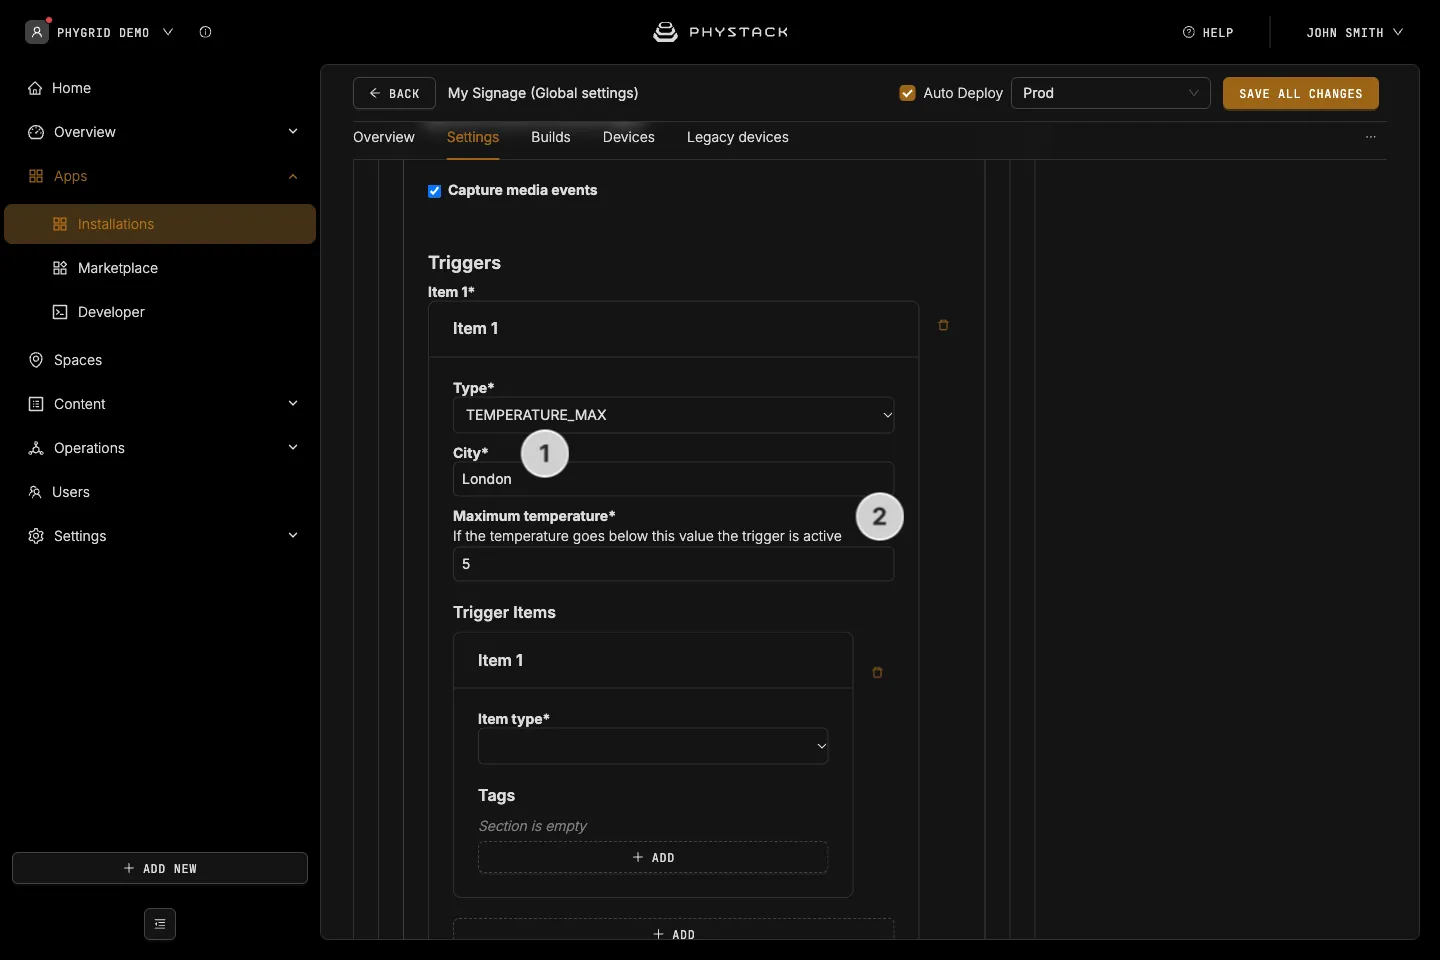This screenshot has height=960, width=1440.
Task: Click the City input field containing London
Action: coord(673,479)
